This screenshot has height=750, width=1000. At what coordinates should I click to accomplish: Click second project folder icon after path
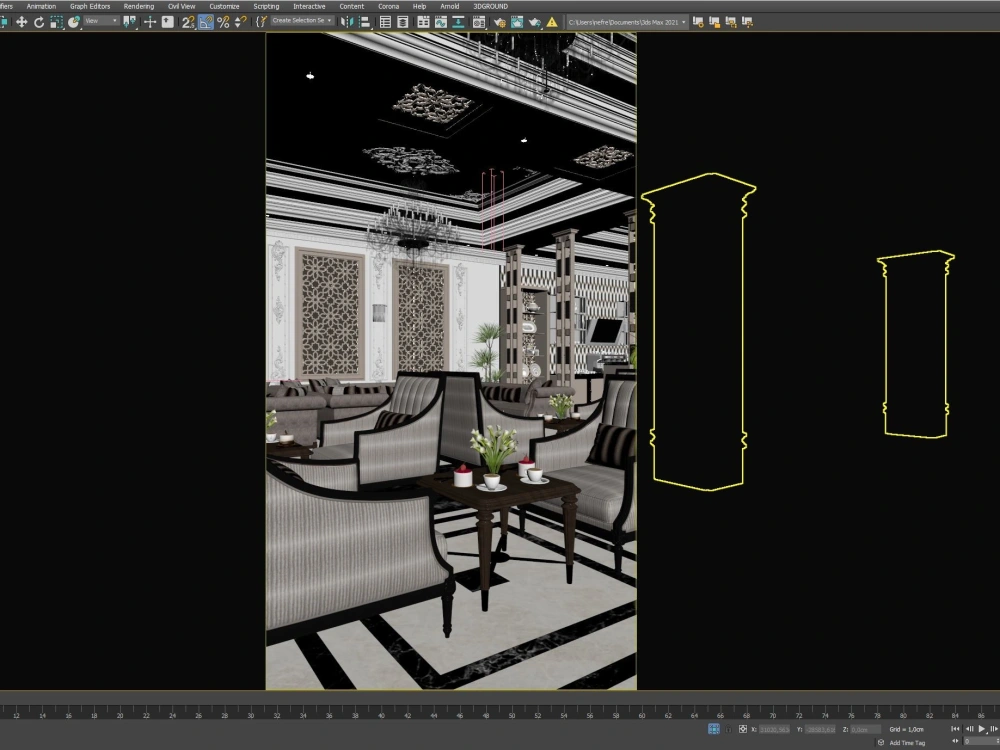[714, 22]
